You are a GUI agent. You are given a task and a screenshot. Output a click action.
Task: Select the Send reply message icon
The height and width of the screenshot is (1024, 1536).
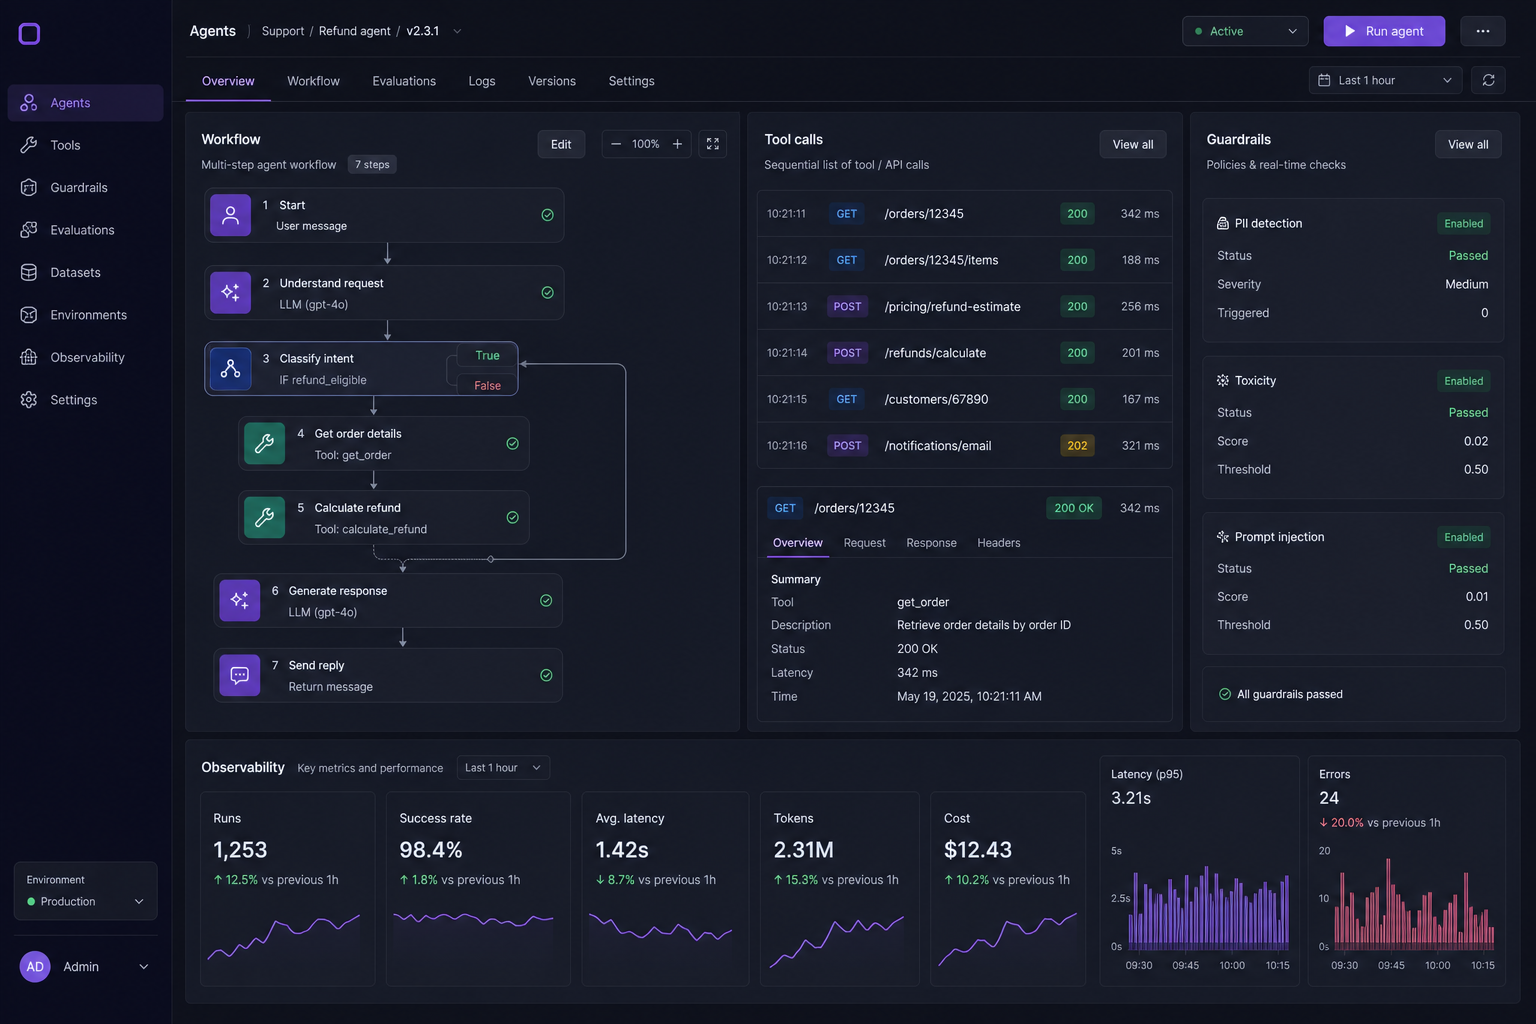pos(240,676)
